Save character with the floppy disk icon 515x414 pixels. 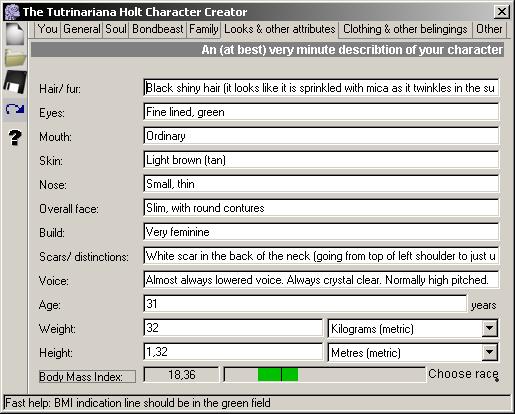click(15, 82)
